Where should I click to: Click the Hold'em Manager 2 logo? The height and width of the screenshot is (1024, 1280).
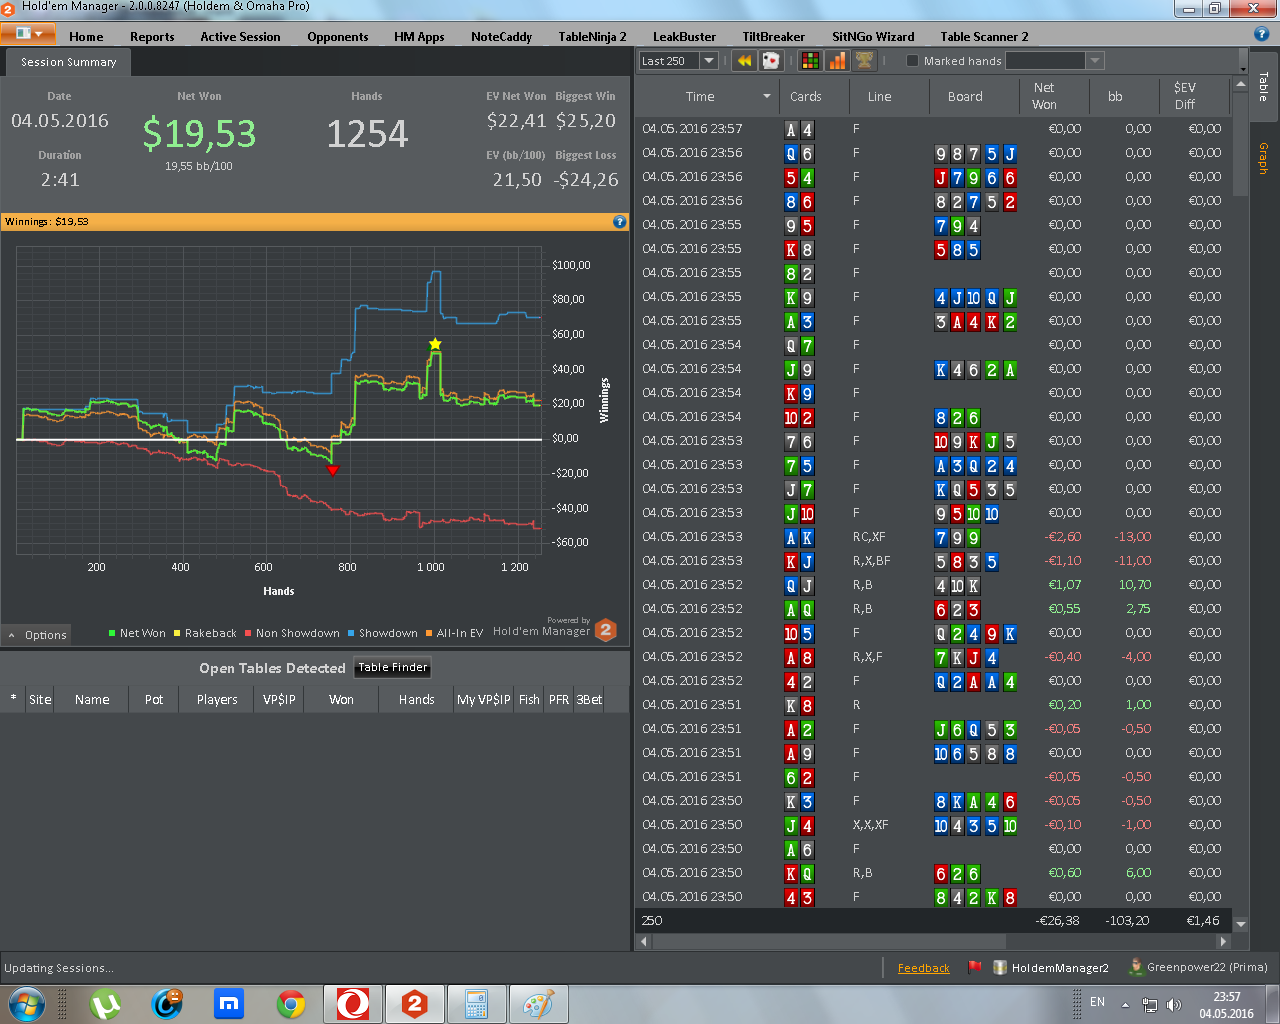[x=606, y=630]
